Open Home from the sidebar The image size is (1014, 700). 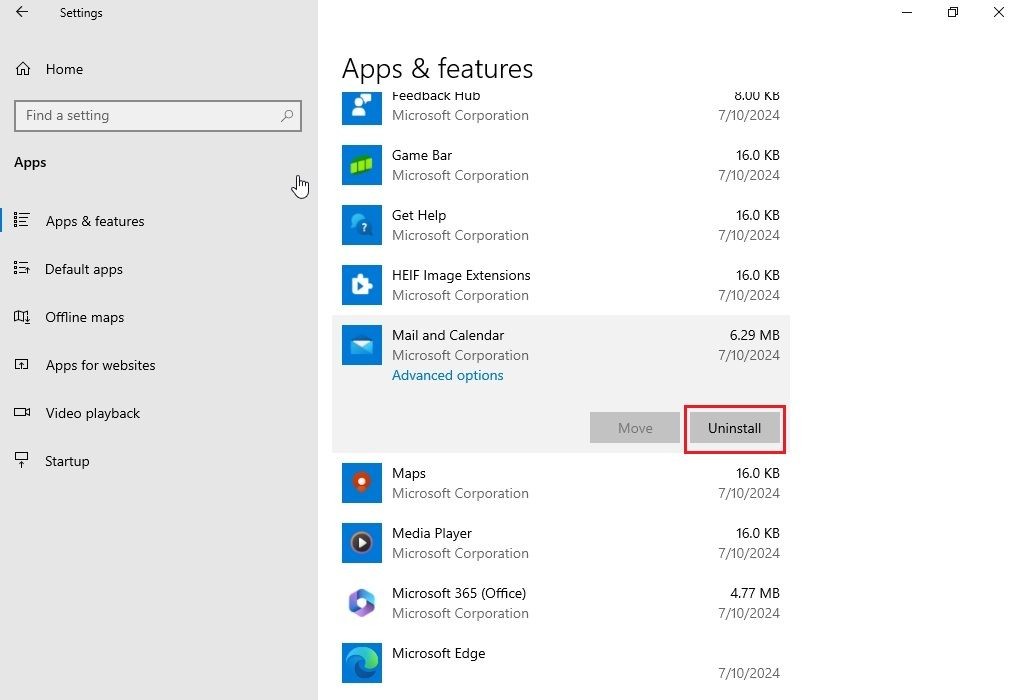64,69
